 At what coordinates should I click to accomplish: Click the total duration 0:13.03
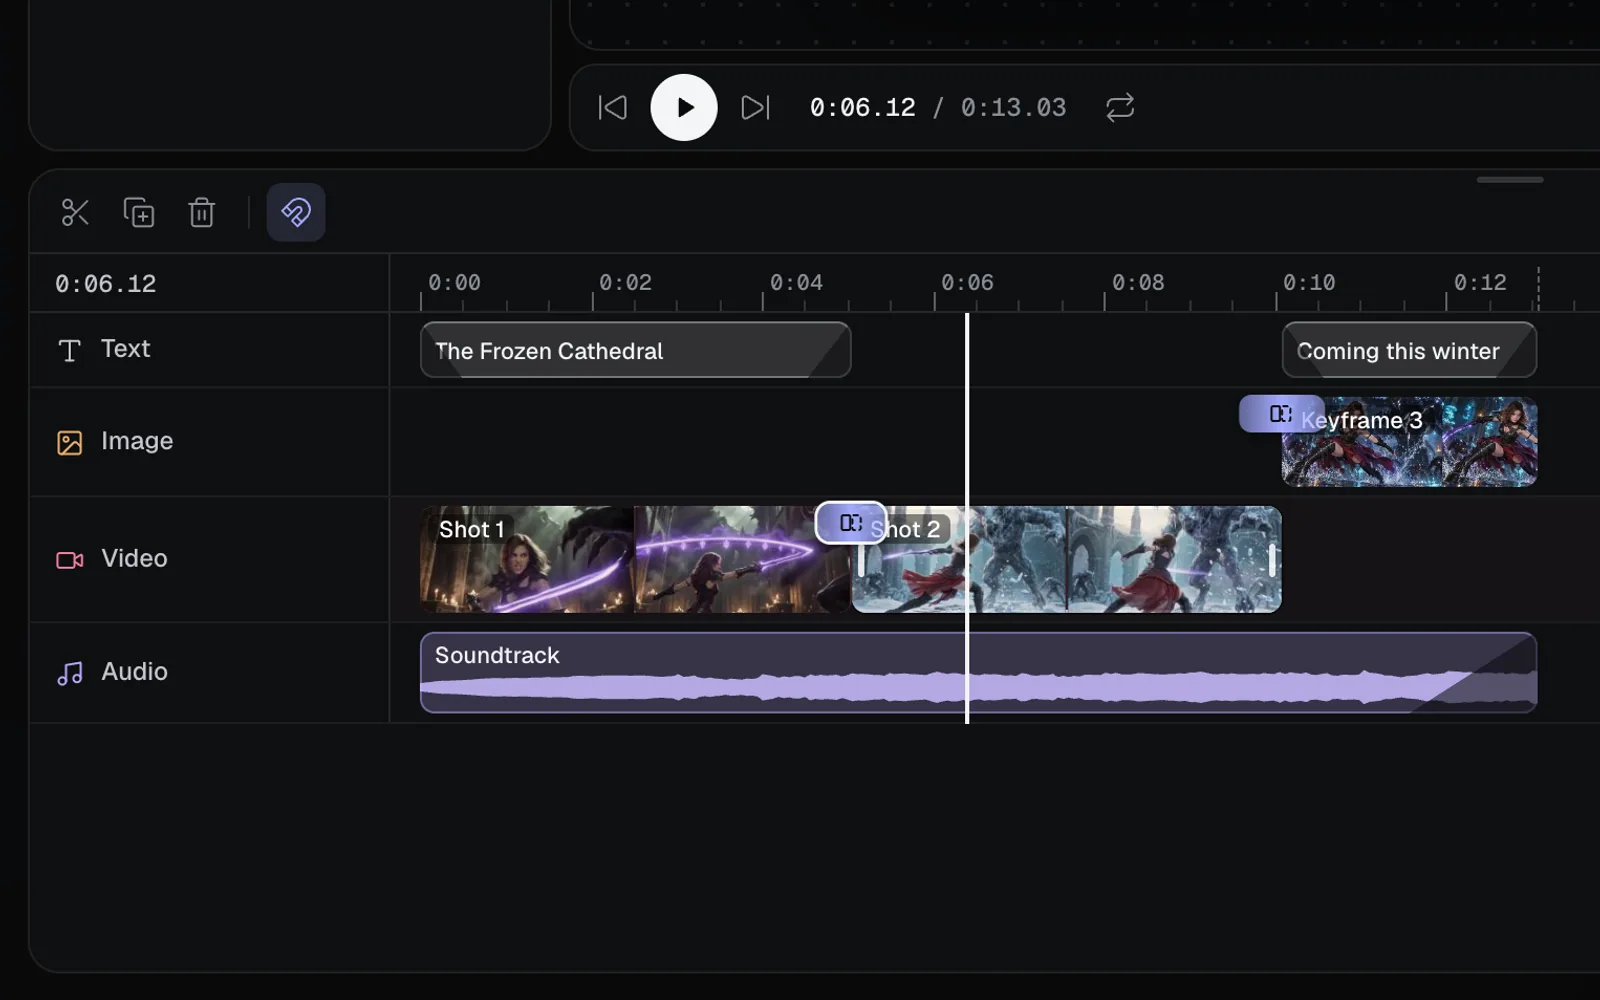point(1014,107)
